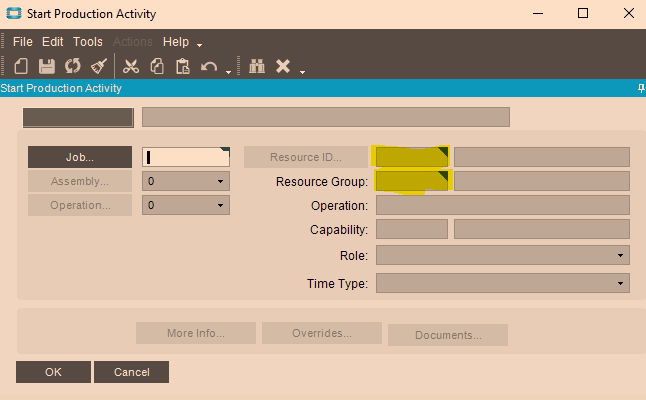Click the Capability description field
The height and width of the screenshot is (400, 646).
[x=542, y=229]
